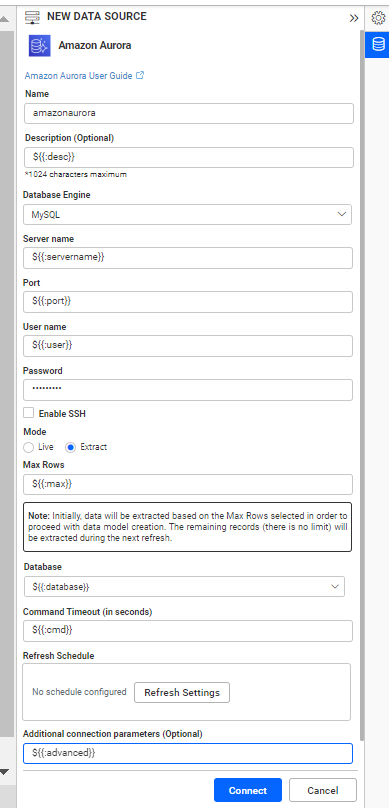
Task: Click the Amazon Aurora logo icon
Action: [40, 45]
